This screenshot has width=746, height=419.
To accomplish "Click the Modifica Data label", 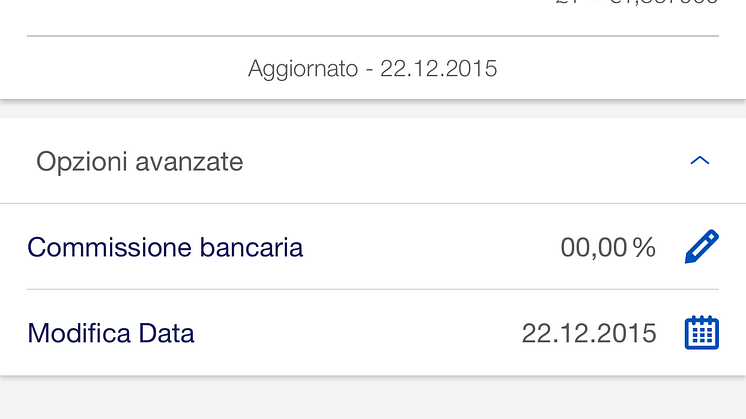I will pos(111,333).
